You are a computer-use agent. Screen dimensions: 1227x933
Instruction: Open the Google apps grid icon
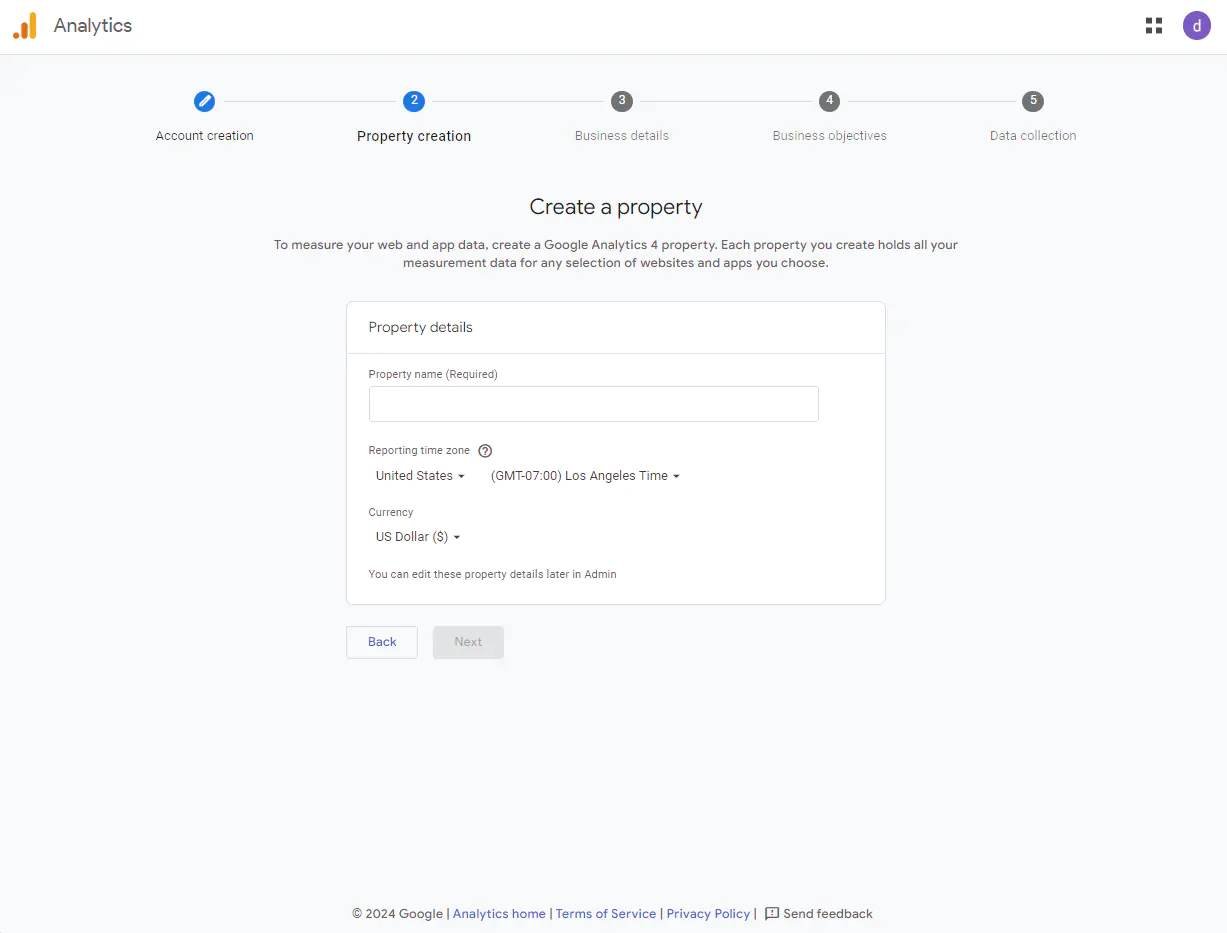point(1154,26)
